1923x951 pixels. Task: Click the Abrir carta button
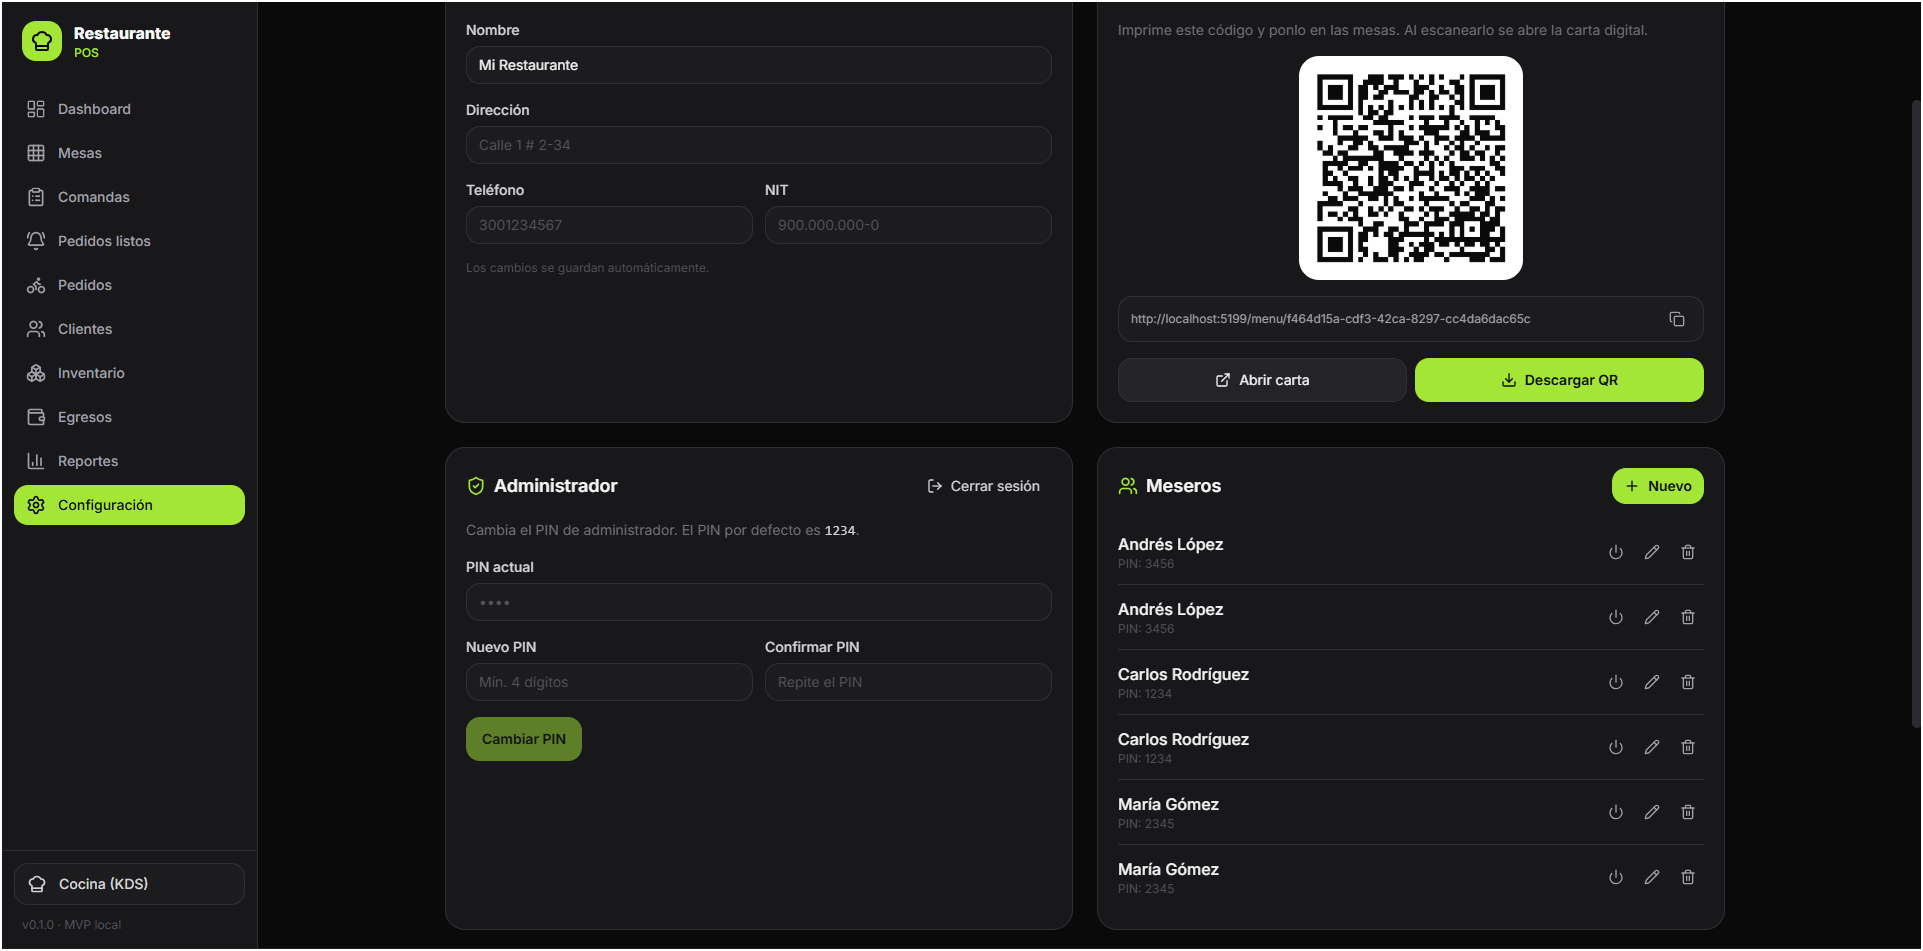coord(1262,380)
